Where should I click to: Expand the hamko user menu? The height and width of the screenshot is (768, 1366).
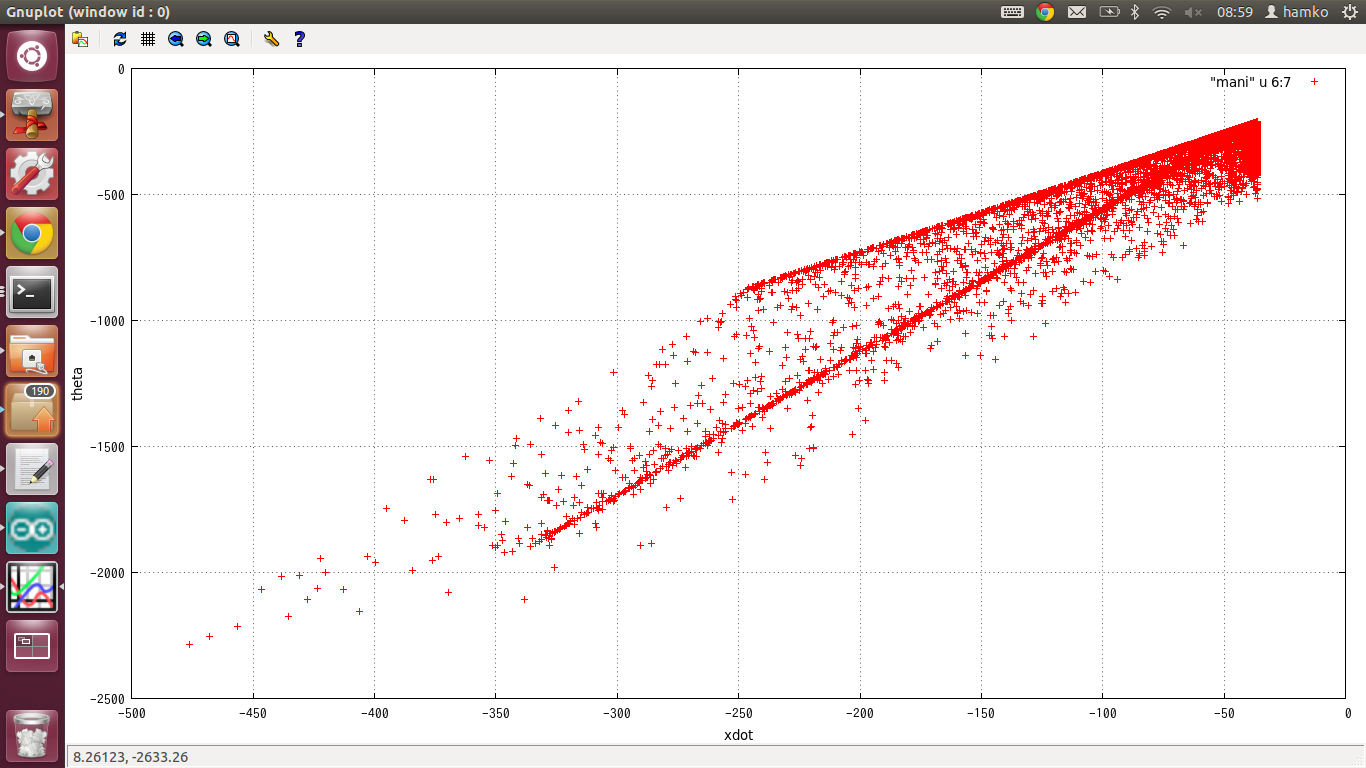pyautogui.click(x=1295, y=12)
